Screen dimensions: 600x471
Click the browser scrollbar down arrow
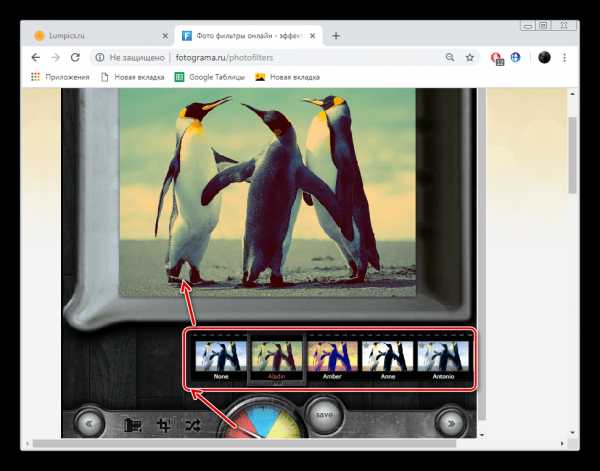coord(572,433)
